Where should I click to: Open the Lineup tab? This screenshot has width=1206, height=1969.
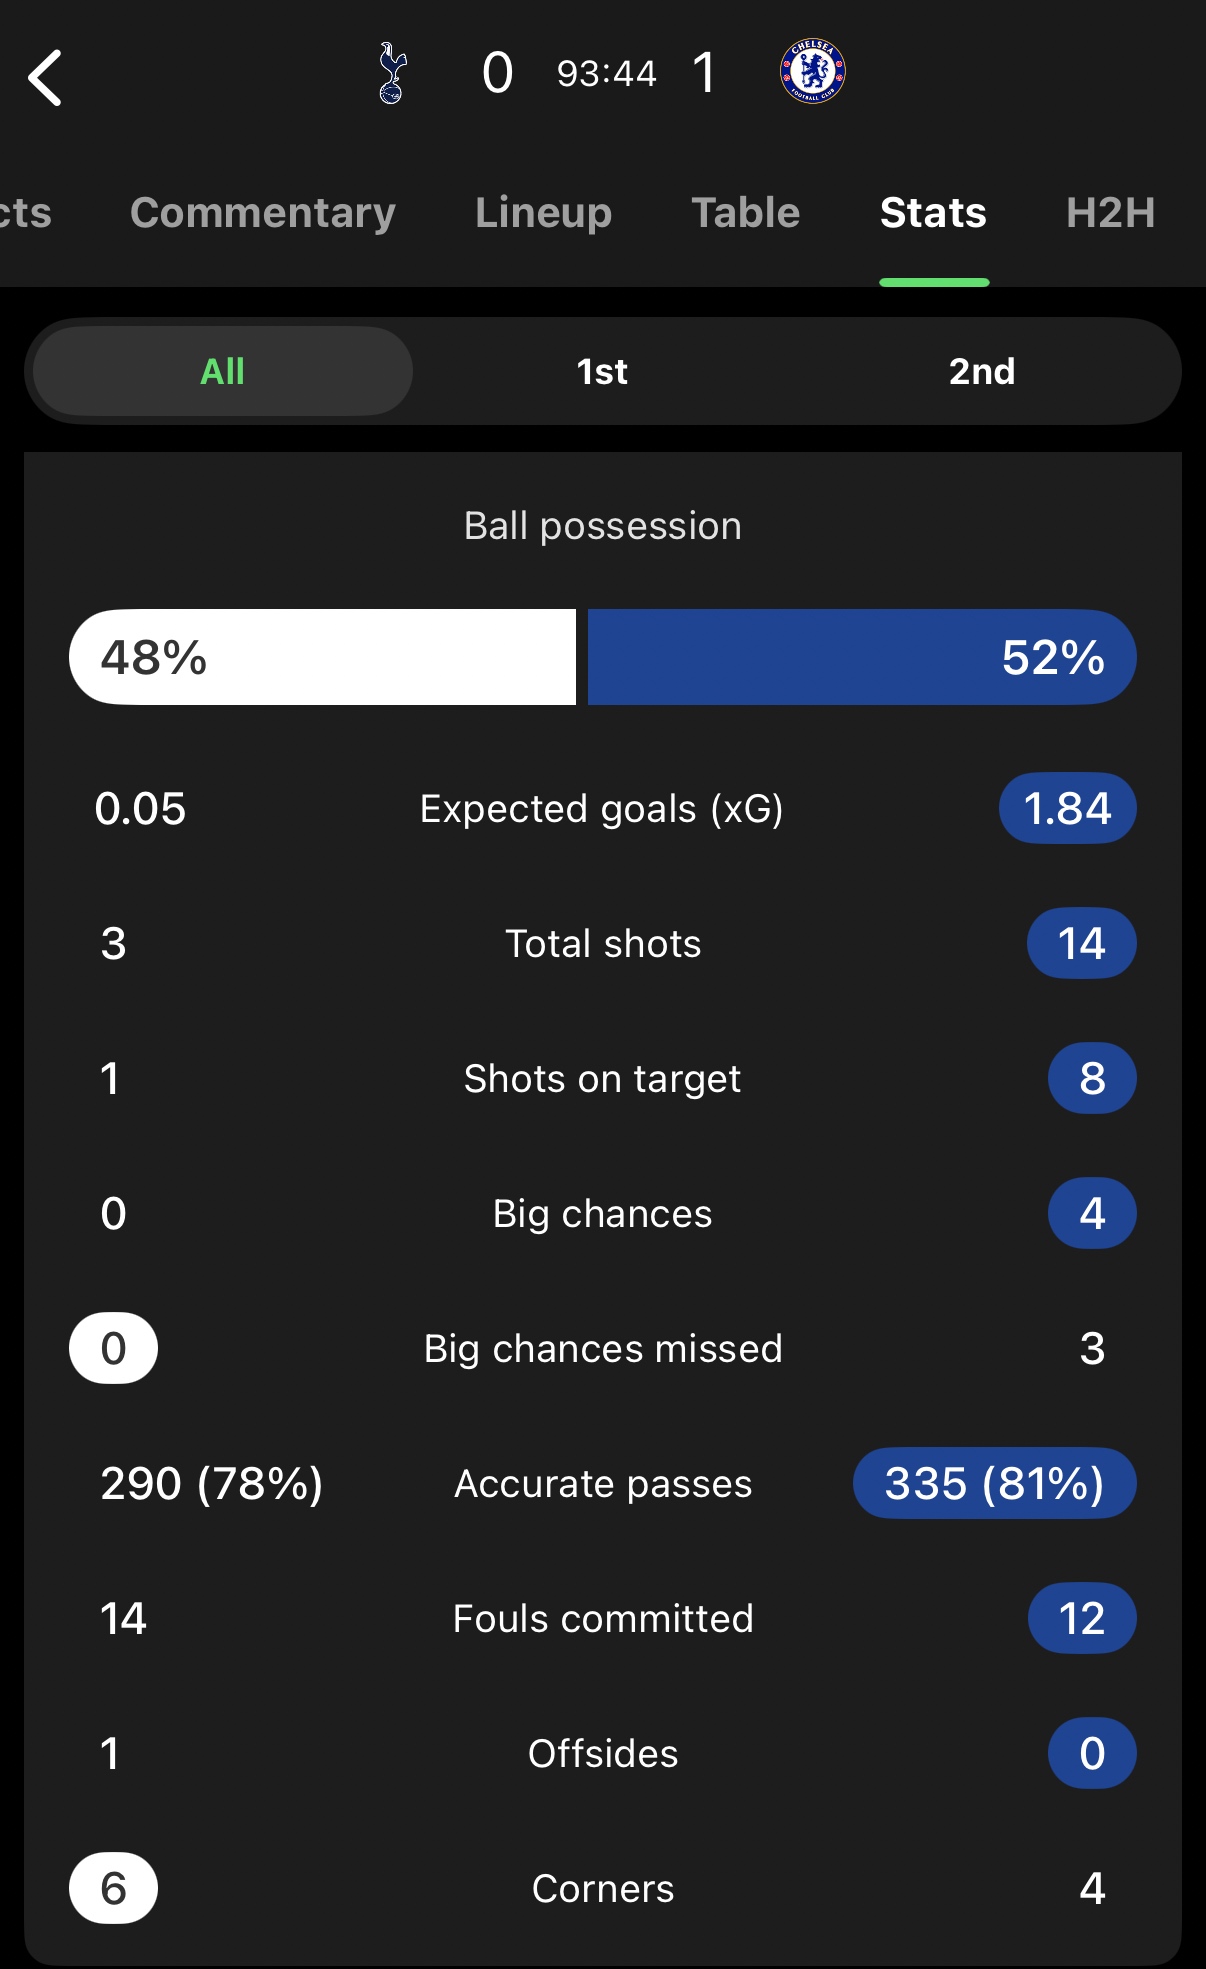[x=543, y=213]
